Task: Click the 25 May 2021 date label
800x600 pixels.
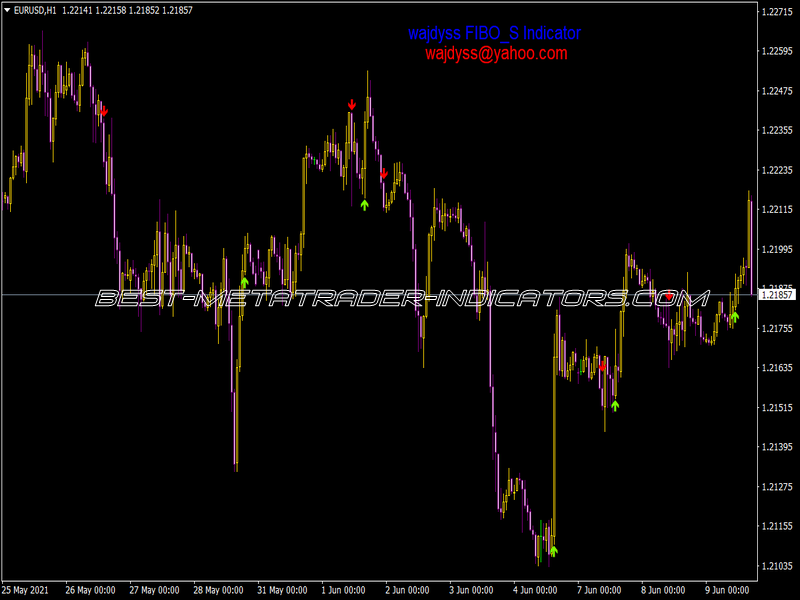Action: (x=26, y=590)
